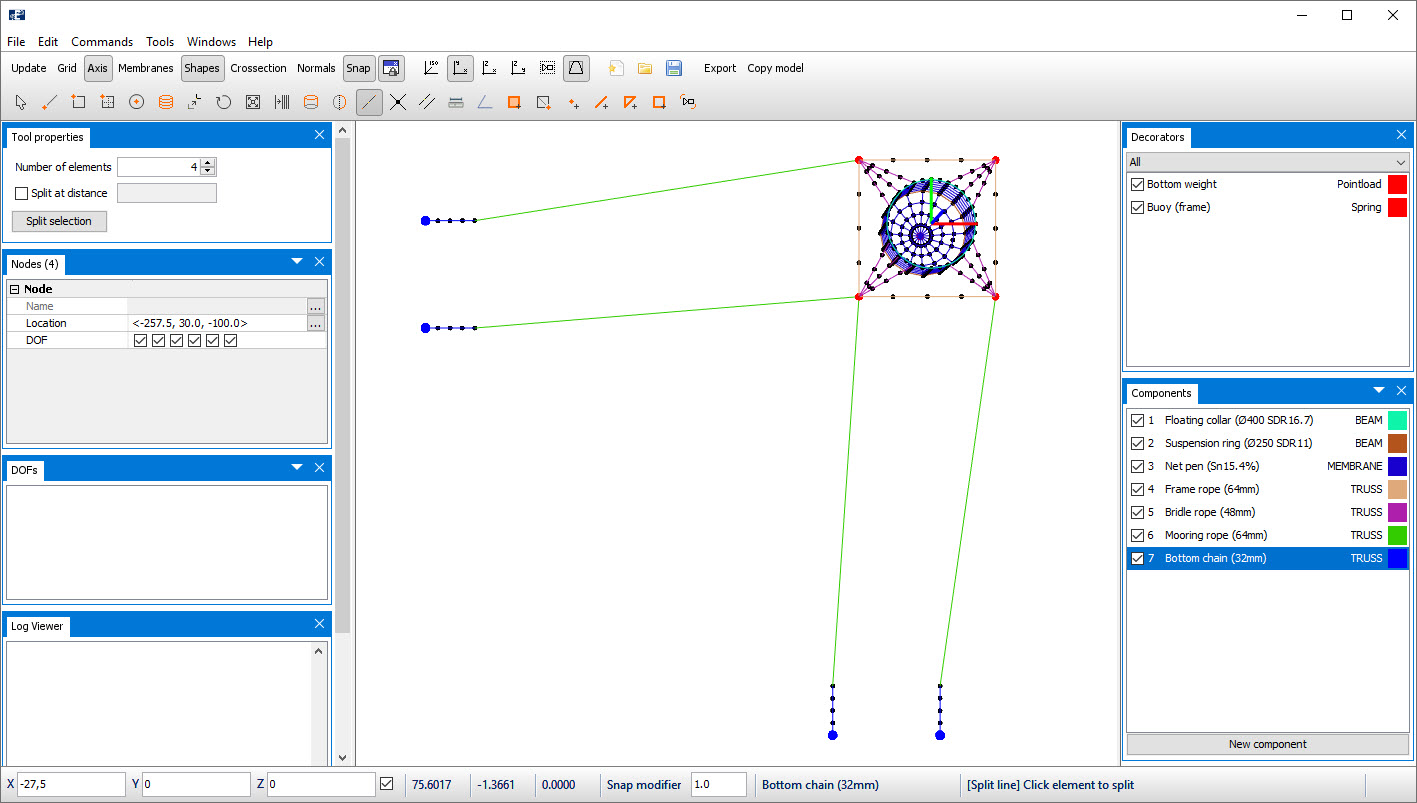Select the angle measurement tool
The height and width of the screenshot is (803, 1417).
coord(485,102)
